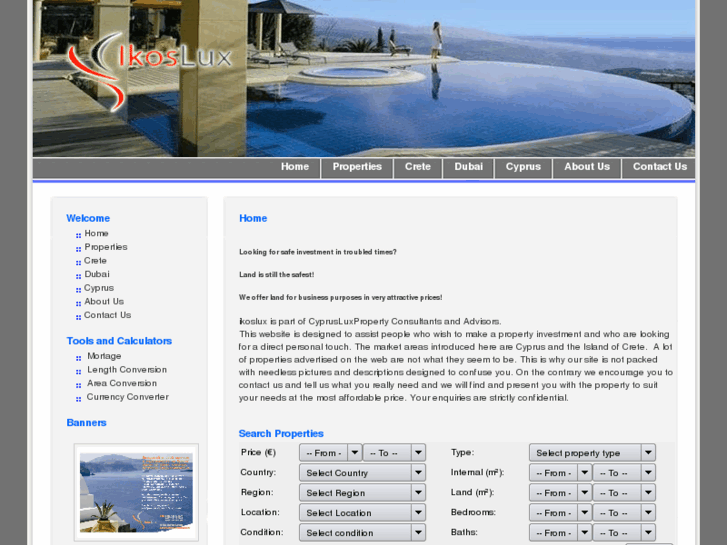Image resolution: width=727 pixels, height=545 pixels.
Task: Click text 'Land is still the safest!'
Action: tap(276, 275)
